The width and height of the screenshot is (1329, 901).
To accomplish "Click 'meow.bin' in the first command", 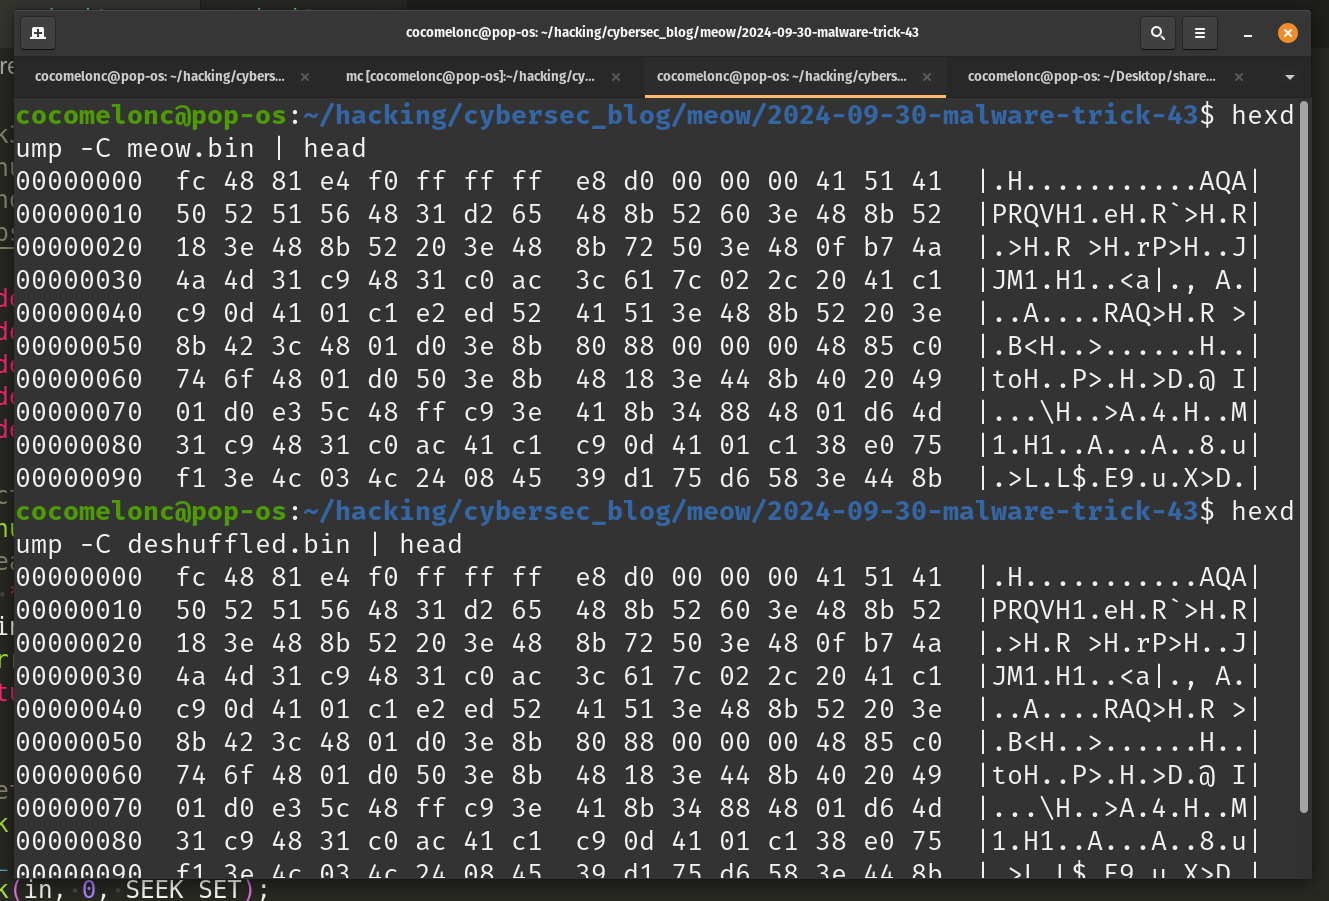I will 191,148.
